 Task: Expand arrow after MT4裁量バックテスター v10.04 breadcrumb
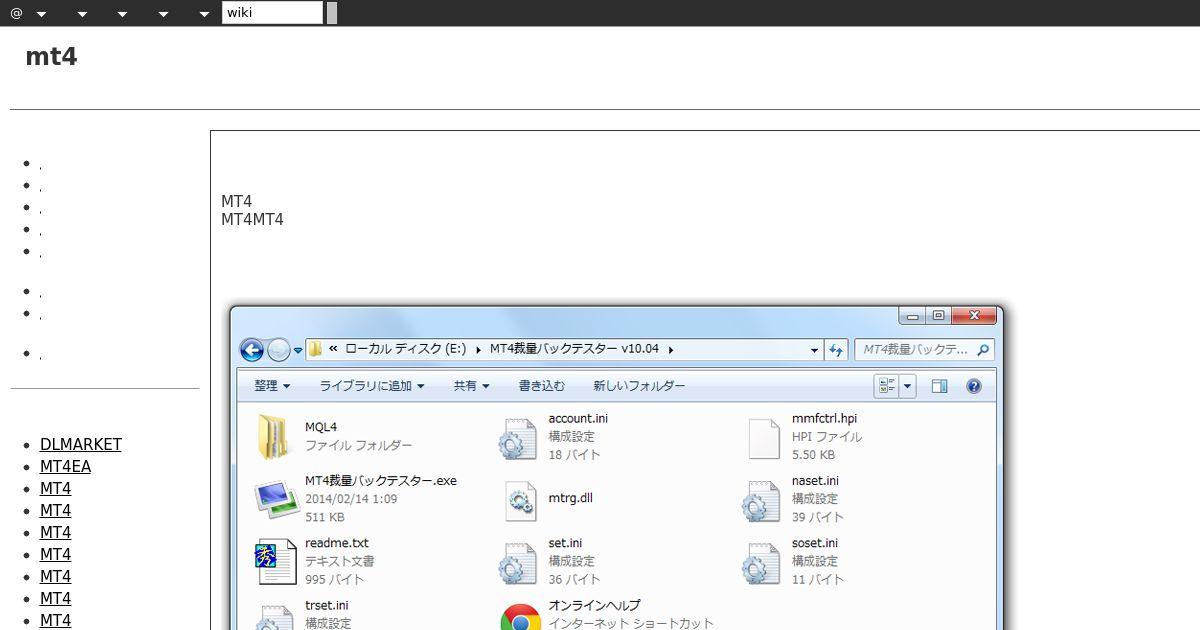point(670,350)
